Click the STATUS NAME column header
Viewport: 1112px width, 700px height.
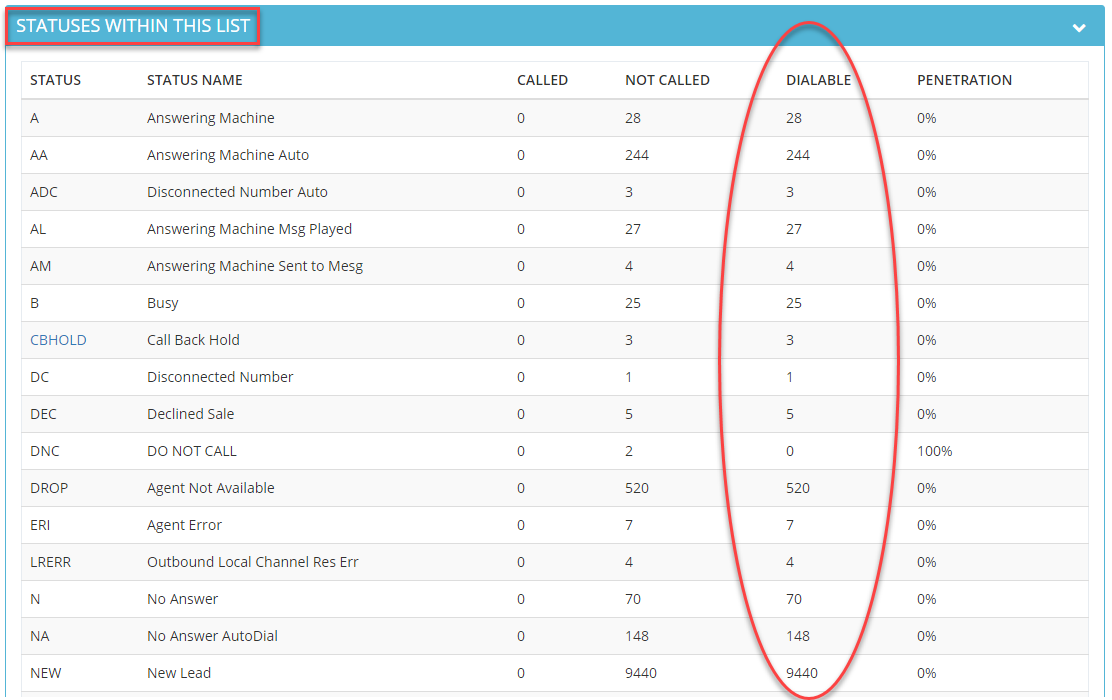tap(194, 80)
